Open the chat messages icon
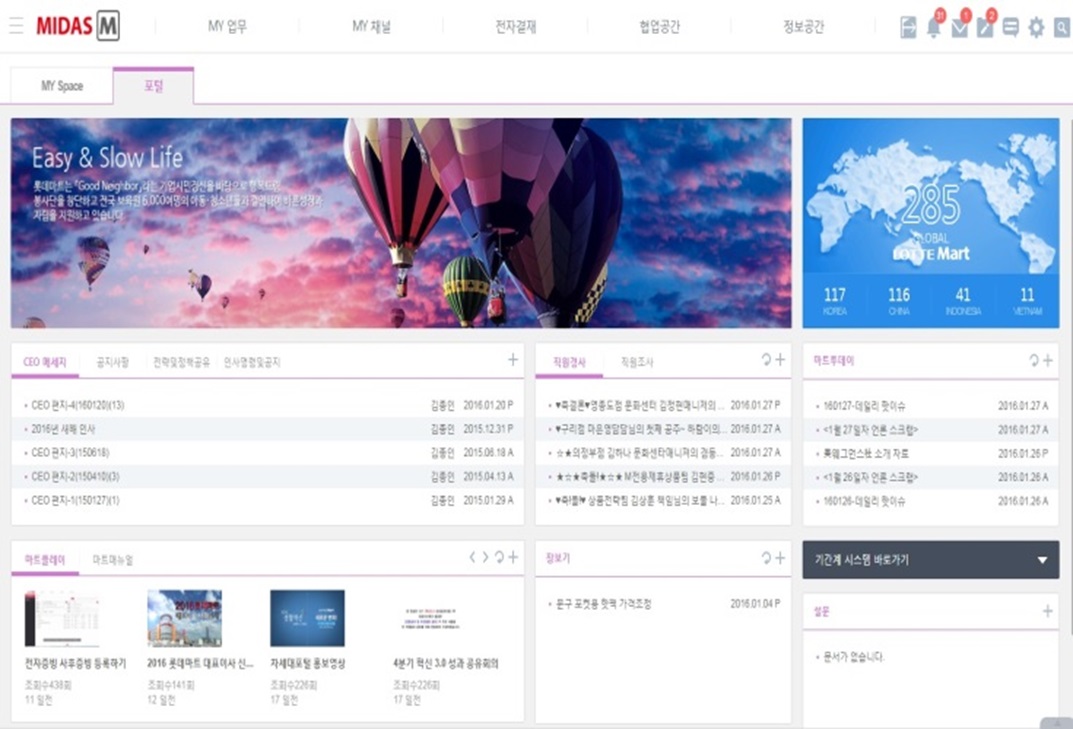Image resolution: width=1073 pixels, height=729 pixels. click(1013, 28)
